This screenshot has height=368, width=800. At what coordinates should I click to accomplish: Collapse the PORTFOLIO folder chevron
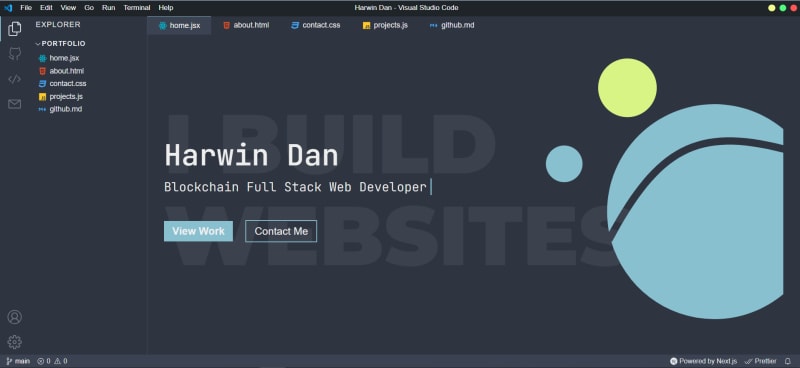pos(38,44)
